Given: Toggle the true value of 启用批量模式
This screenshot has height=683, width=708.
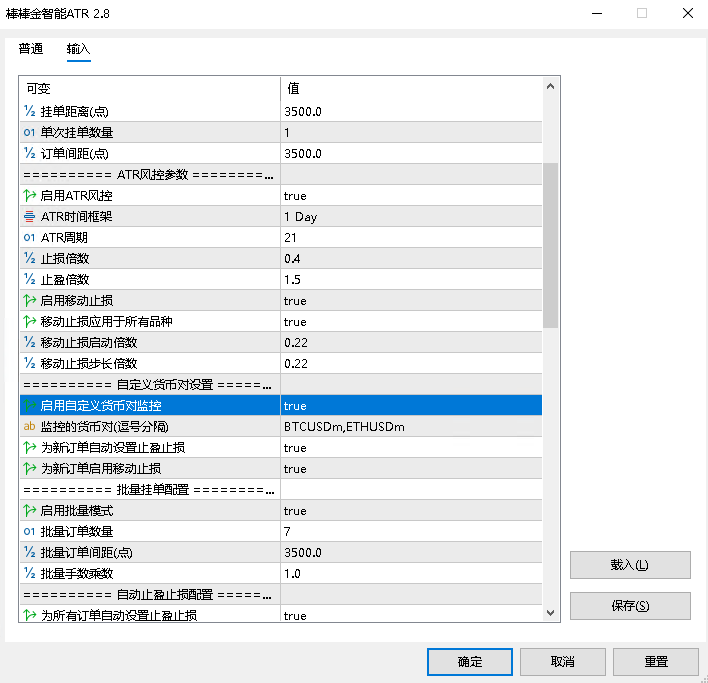Looking at the screenshot, I should [411, 511].
